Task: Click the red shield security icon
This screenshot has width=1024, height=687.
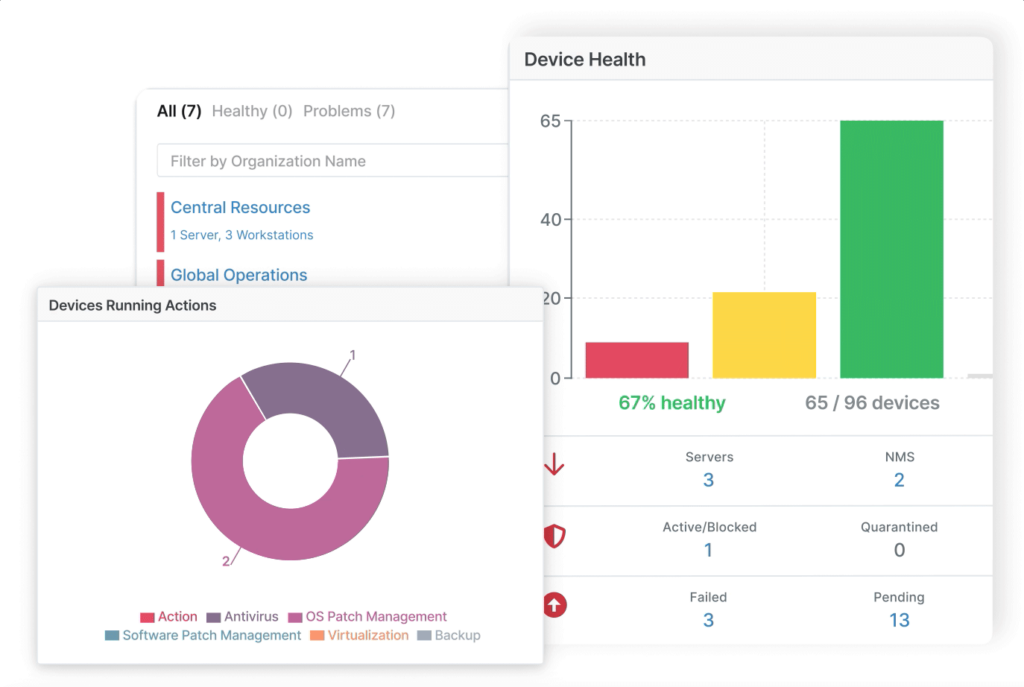Action: [554, 537]
